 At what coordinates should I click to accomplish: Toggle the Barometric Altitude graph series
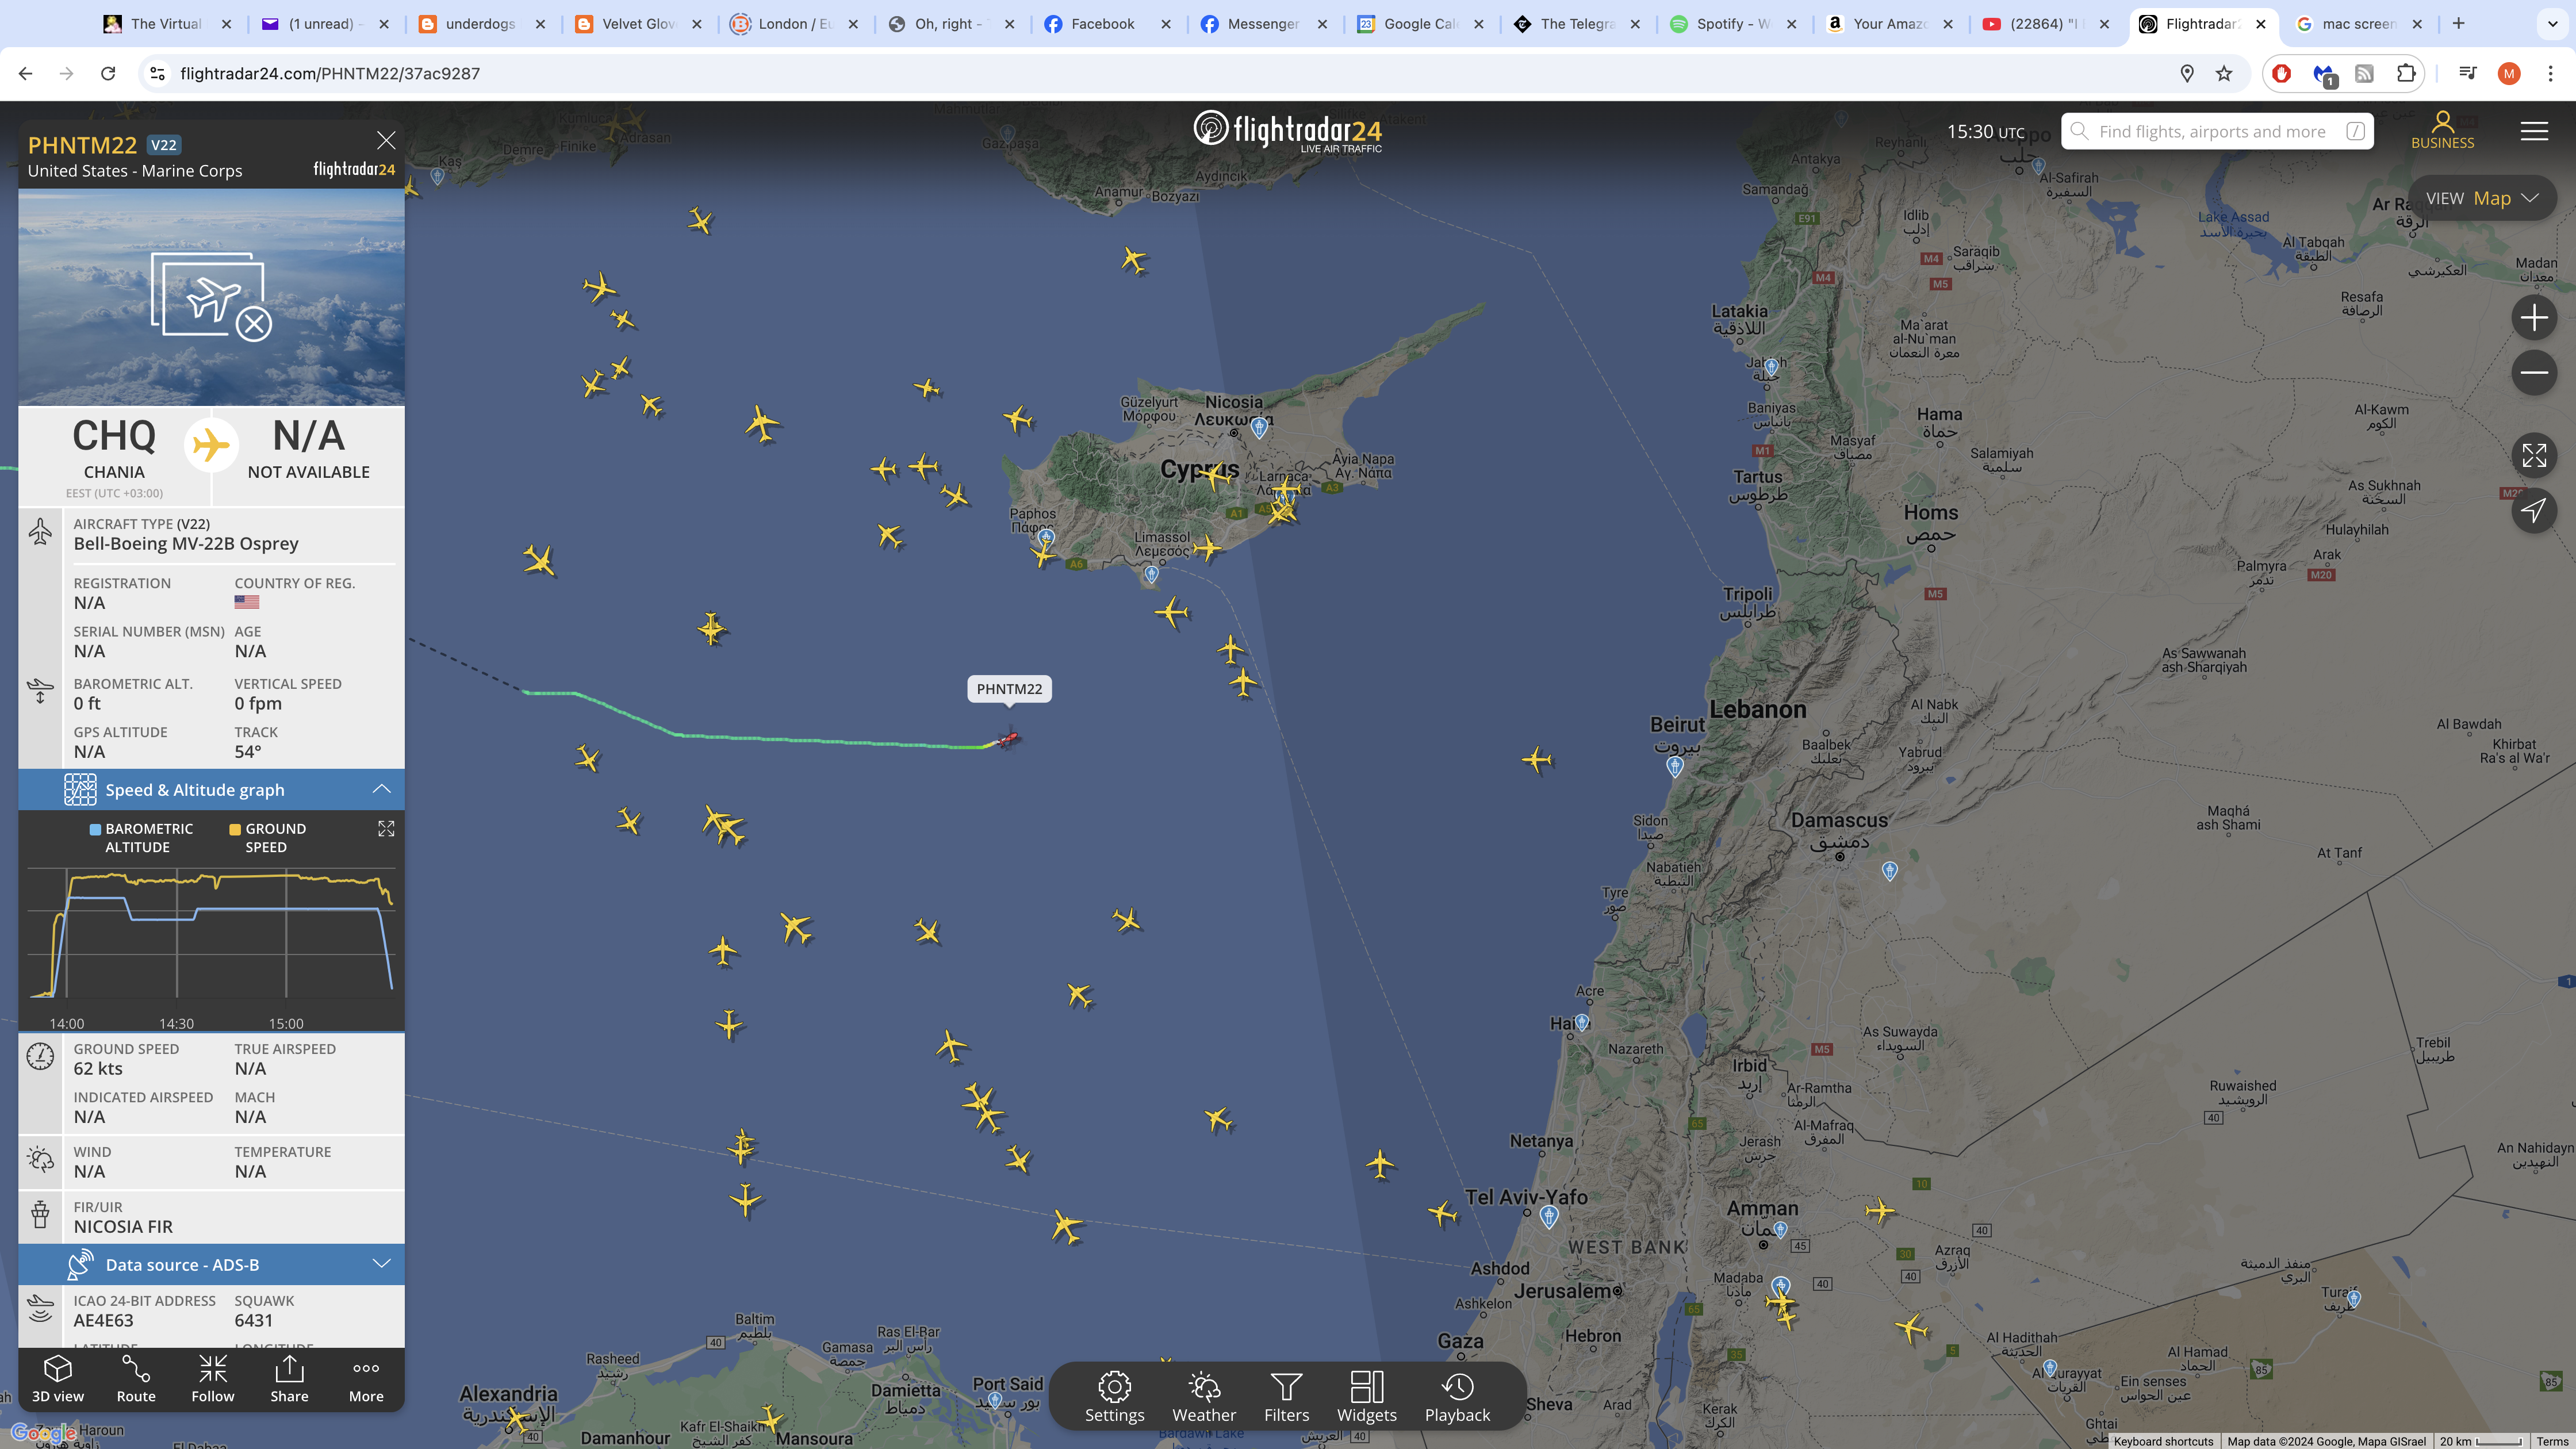[x=141, y=838]
